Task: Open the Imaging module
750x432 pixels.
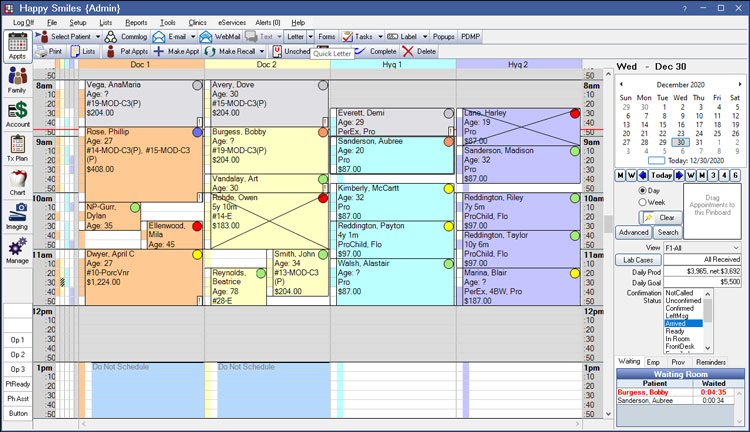Action: coord(17,215)
